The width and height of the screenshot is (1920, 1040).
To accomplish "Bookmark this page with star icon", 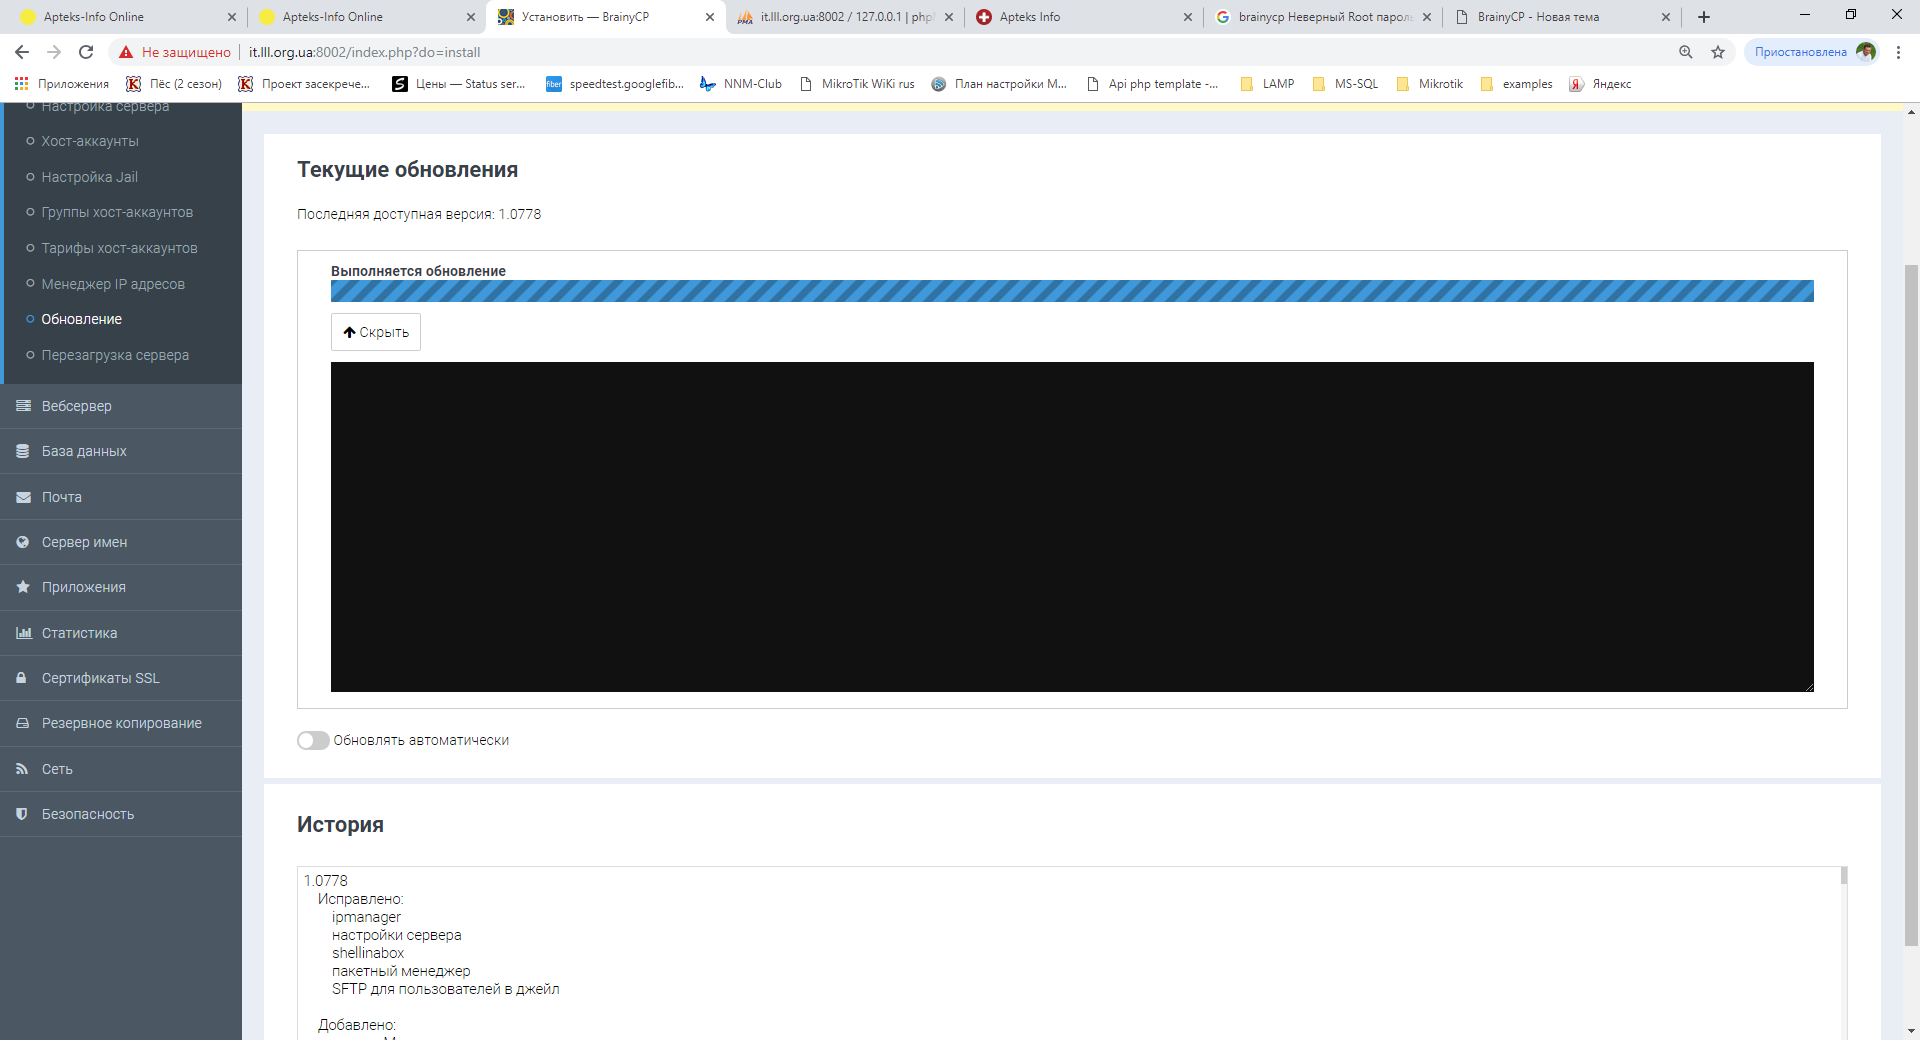I will coord(1718,52).
